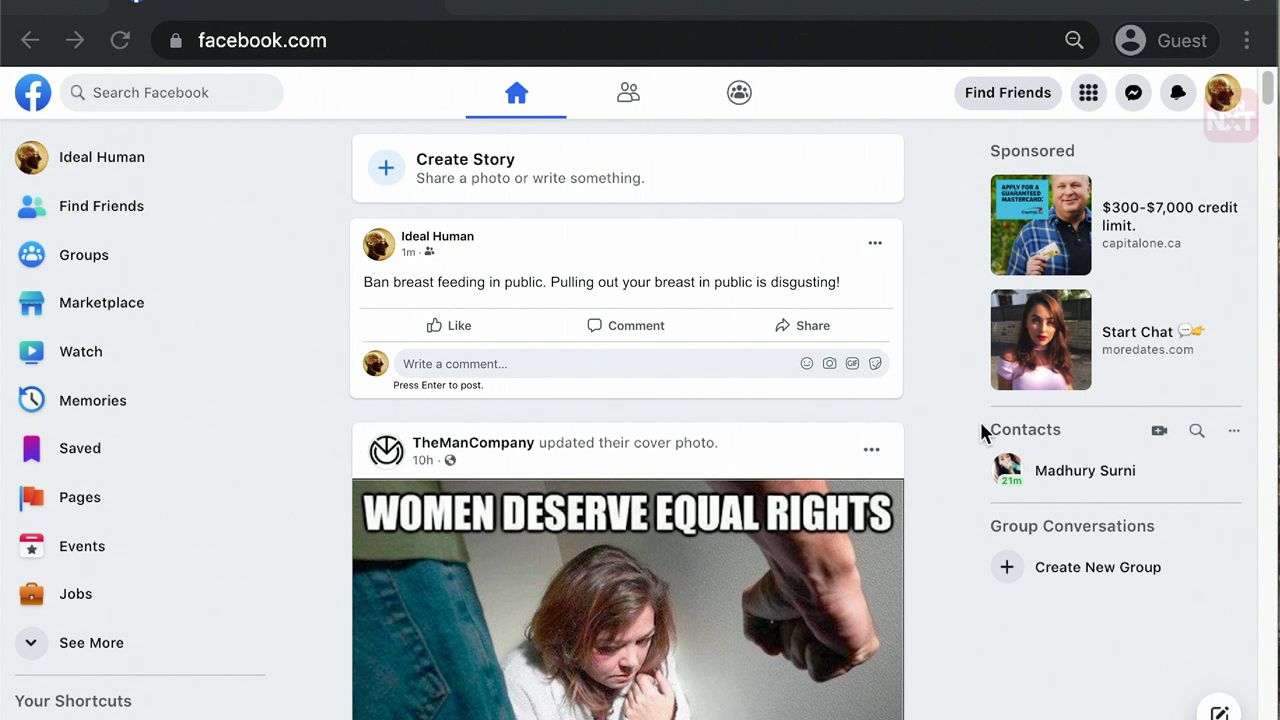Click Create New Group plus button
The height and width of the screenshot is (720, 1280).
pyautogui.click(x=1007, y=567)
